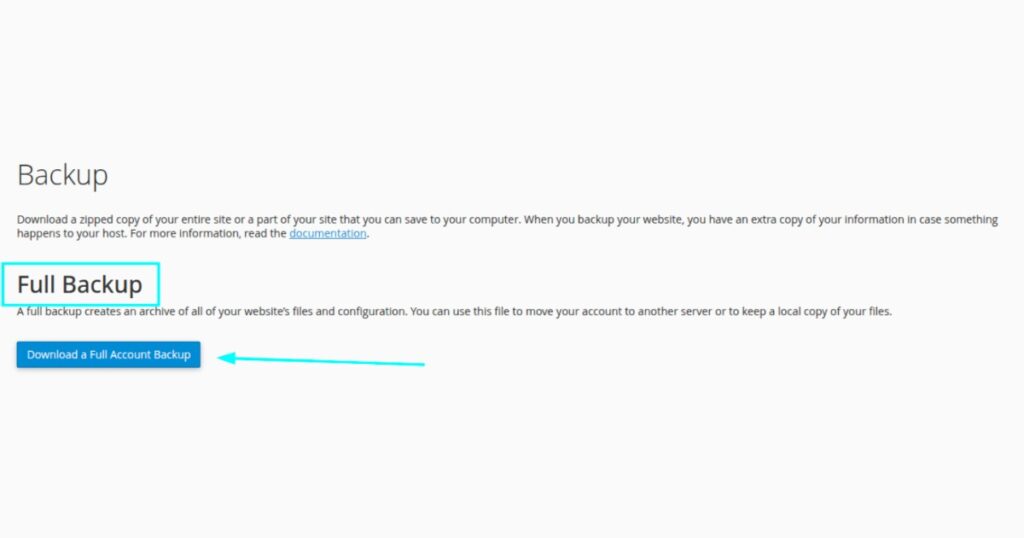
Task: Click the text 'For more information, read the'
Action: [x=208, y=233]
